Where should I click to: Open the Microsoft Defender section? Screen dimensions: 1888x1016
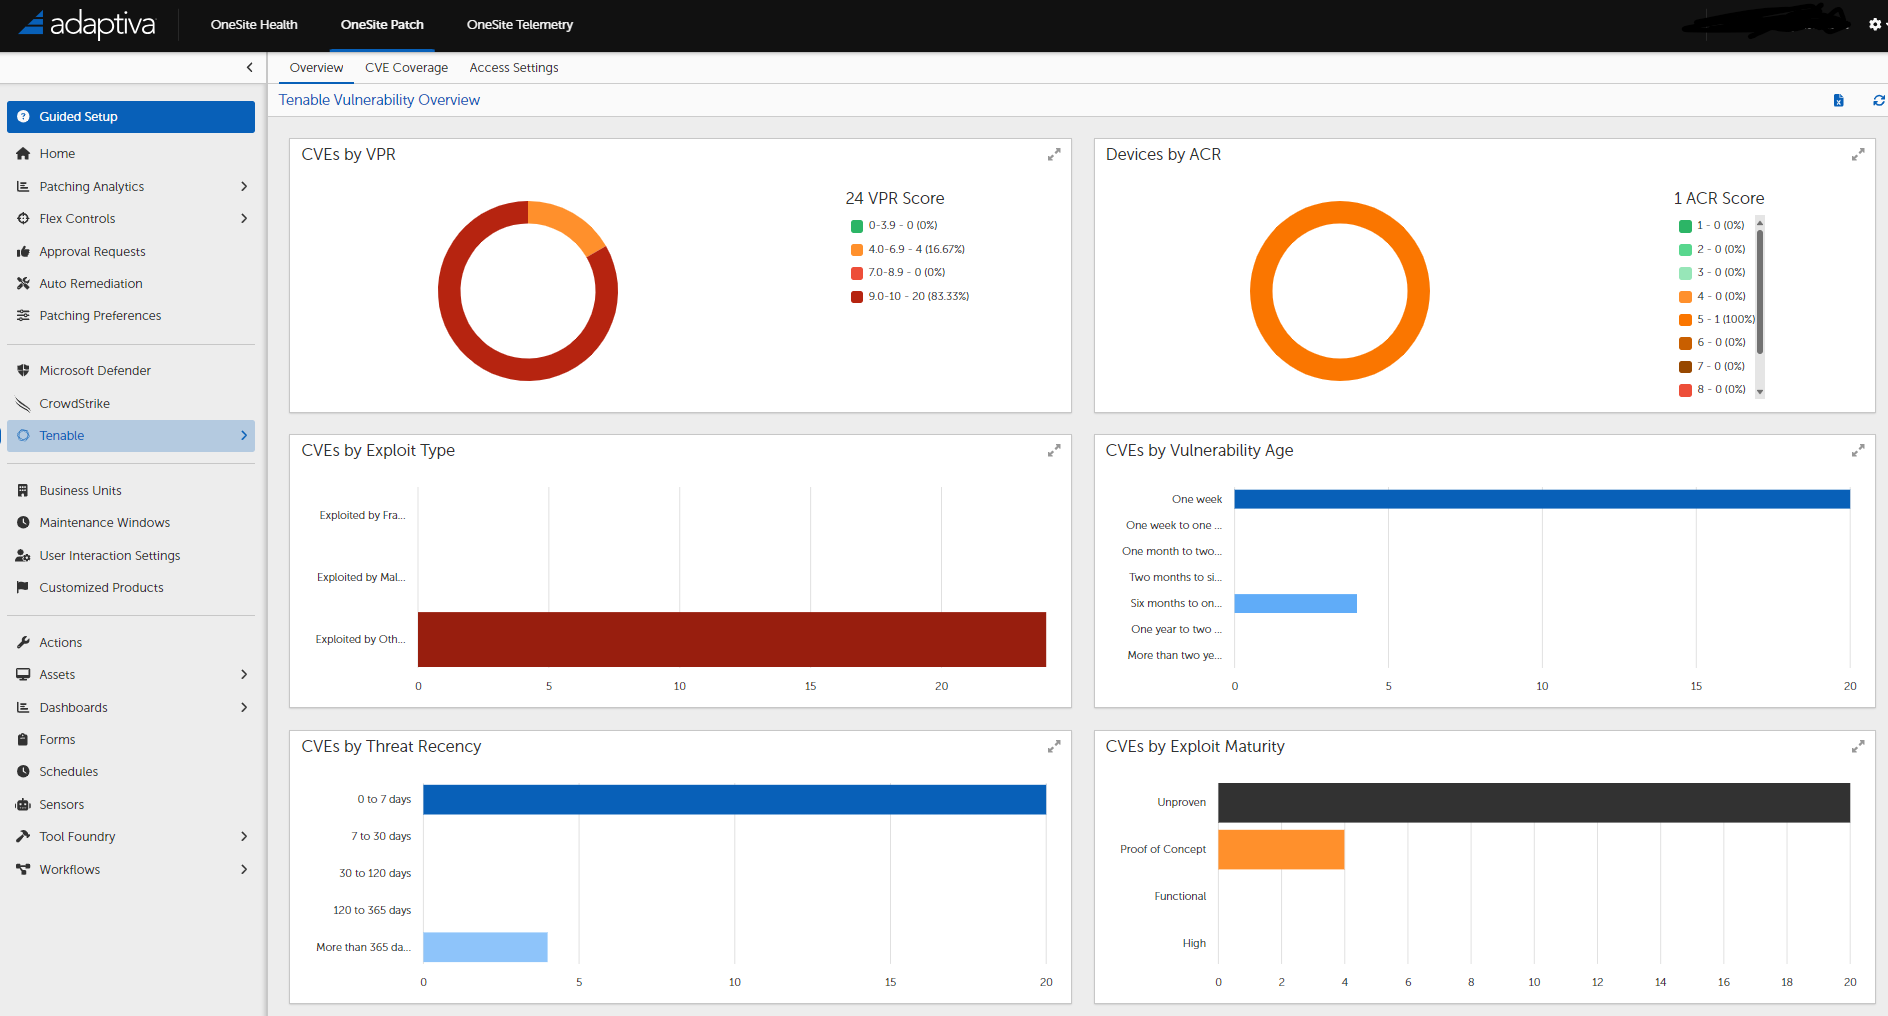(95, 370)
